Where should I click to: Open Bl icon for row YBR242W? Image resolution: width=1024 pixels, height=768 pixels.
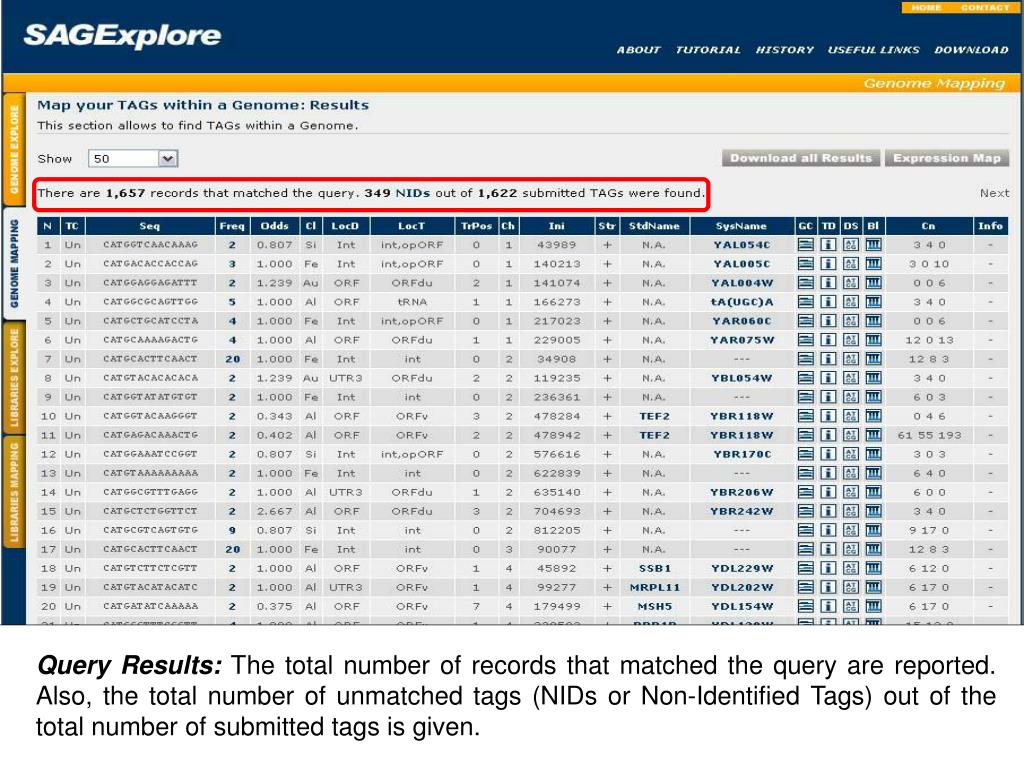873,511
